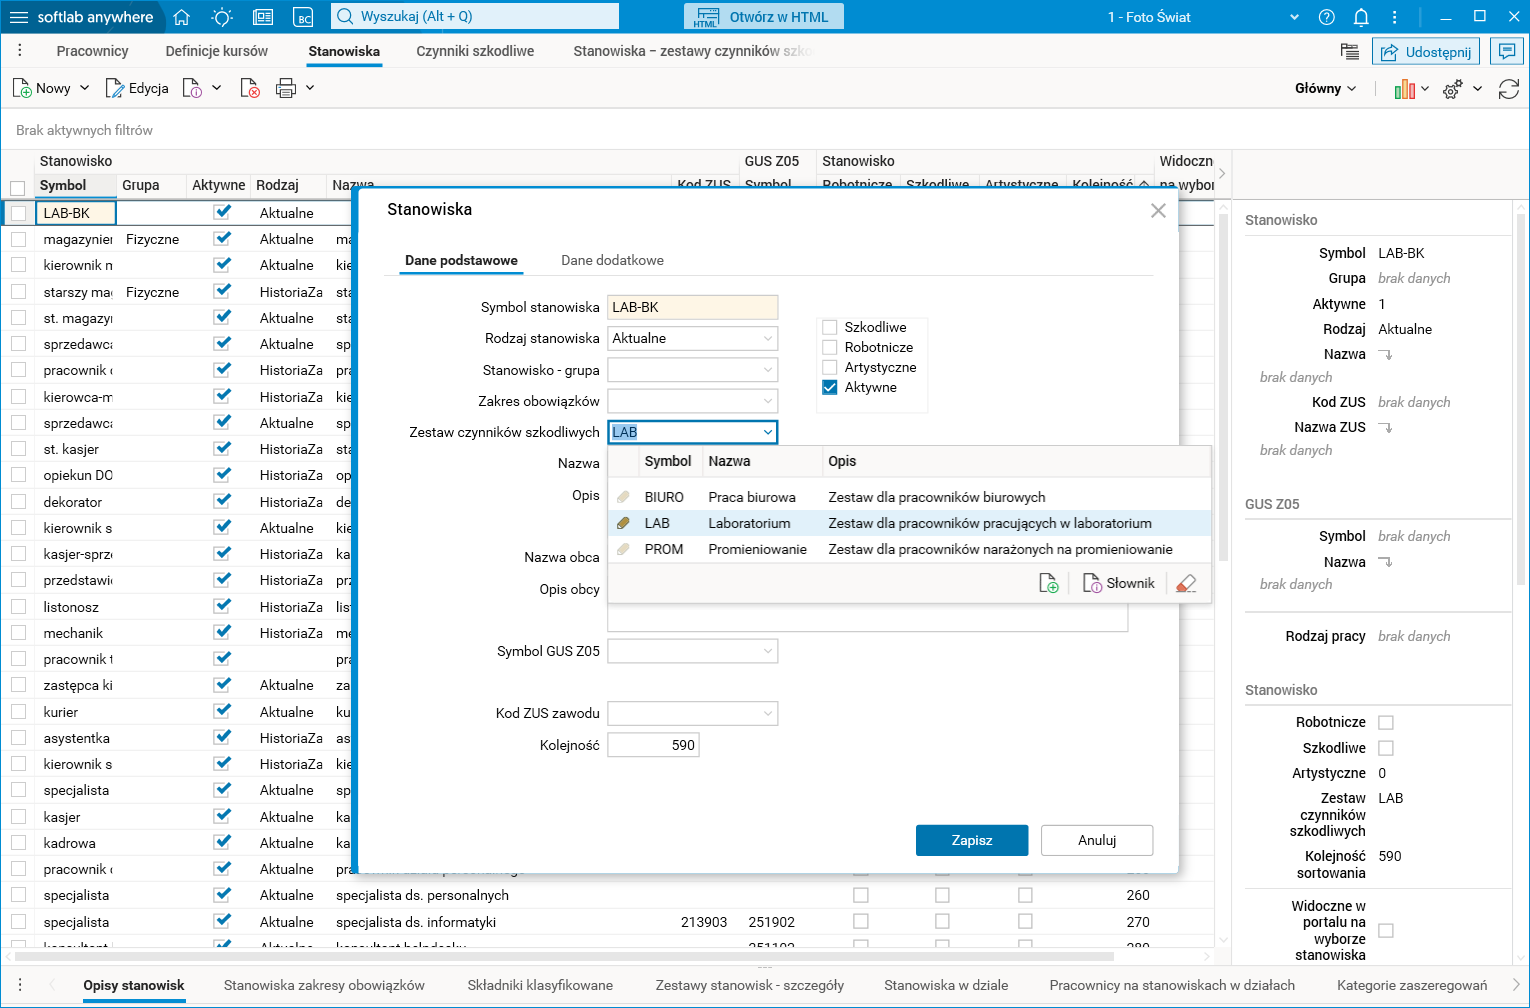Click the BC icon in the top bar
1530x1008 pixels.
click(303, 17)
